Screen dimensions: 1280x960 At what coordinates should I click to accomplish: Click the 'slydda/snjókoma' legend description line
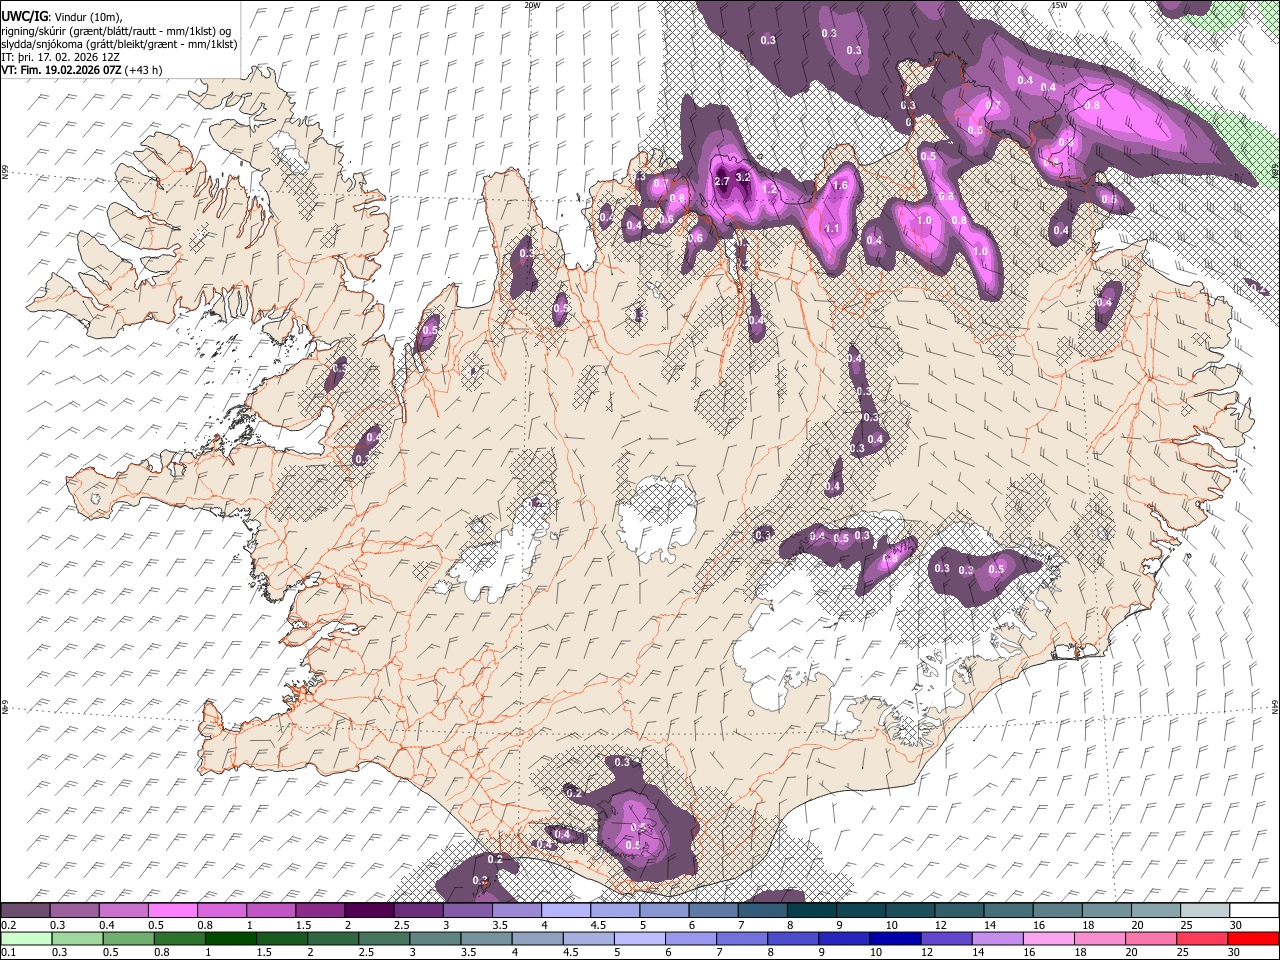click(x=119, y=44)
